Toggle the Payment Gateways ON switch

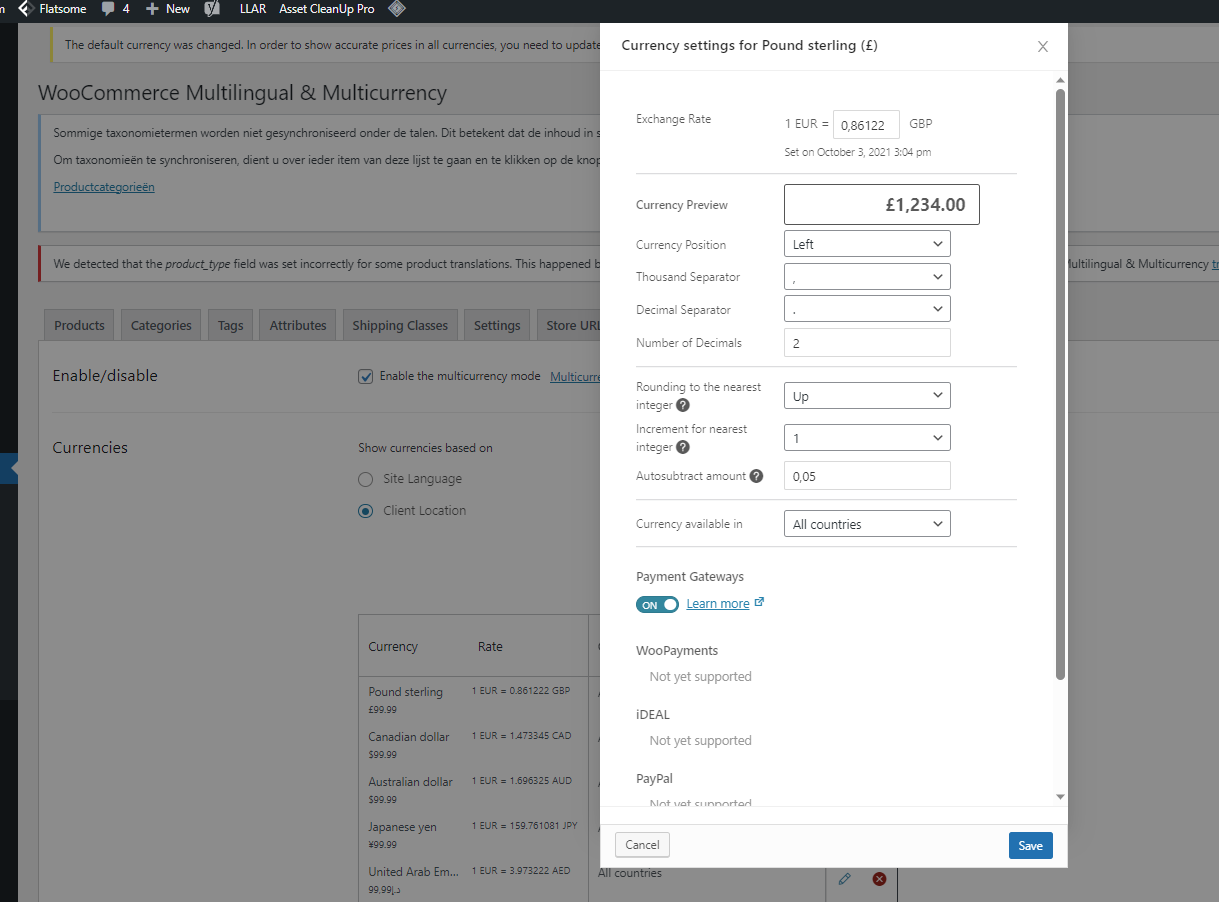tap(657, 604)
